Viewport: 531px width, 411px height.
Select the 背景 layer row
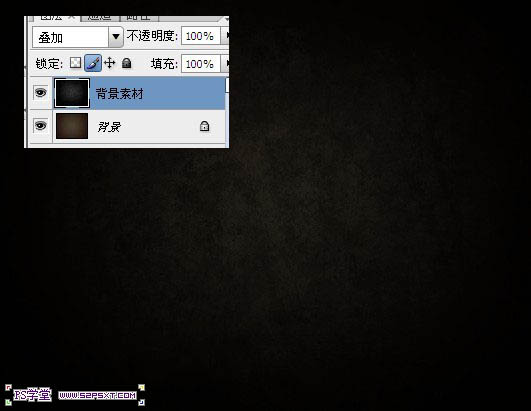(127, 126)
